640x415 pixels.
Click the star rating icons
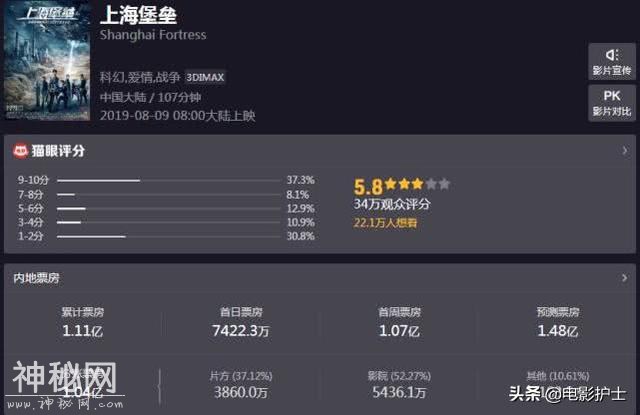[417, 184]
